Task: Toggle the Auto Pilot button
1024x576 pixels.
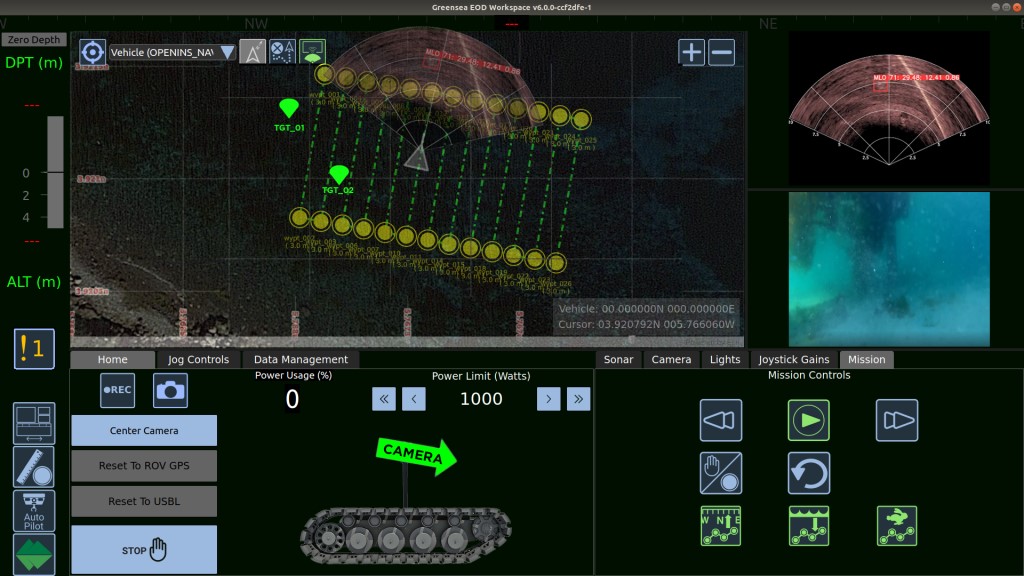Action: 34,511
